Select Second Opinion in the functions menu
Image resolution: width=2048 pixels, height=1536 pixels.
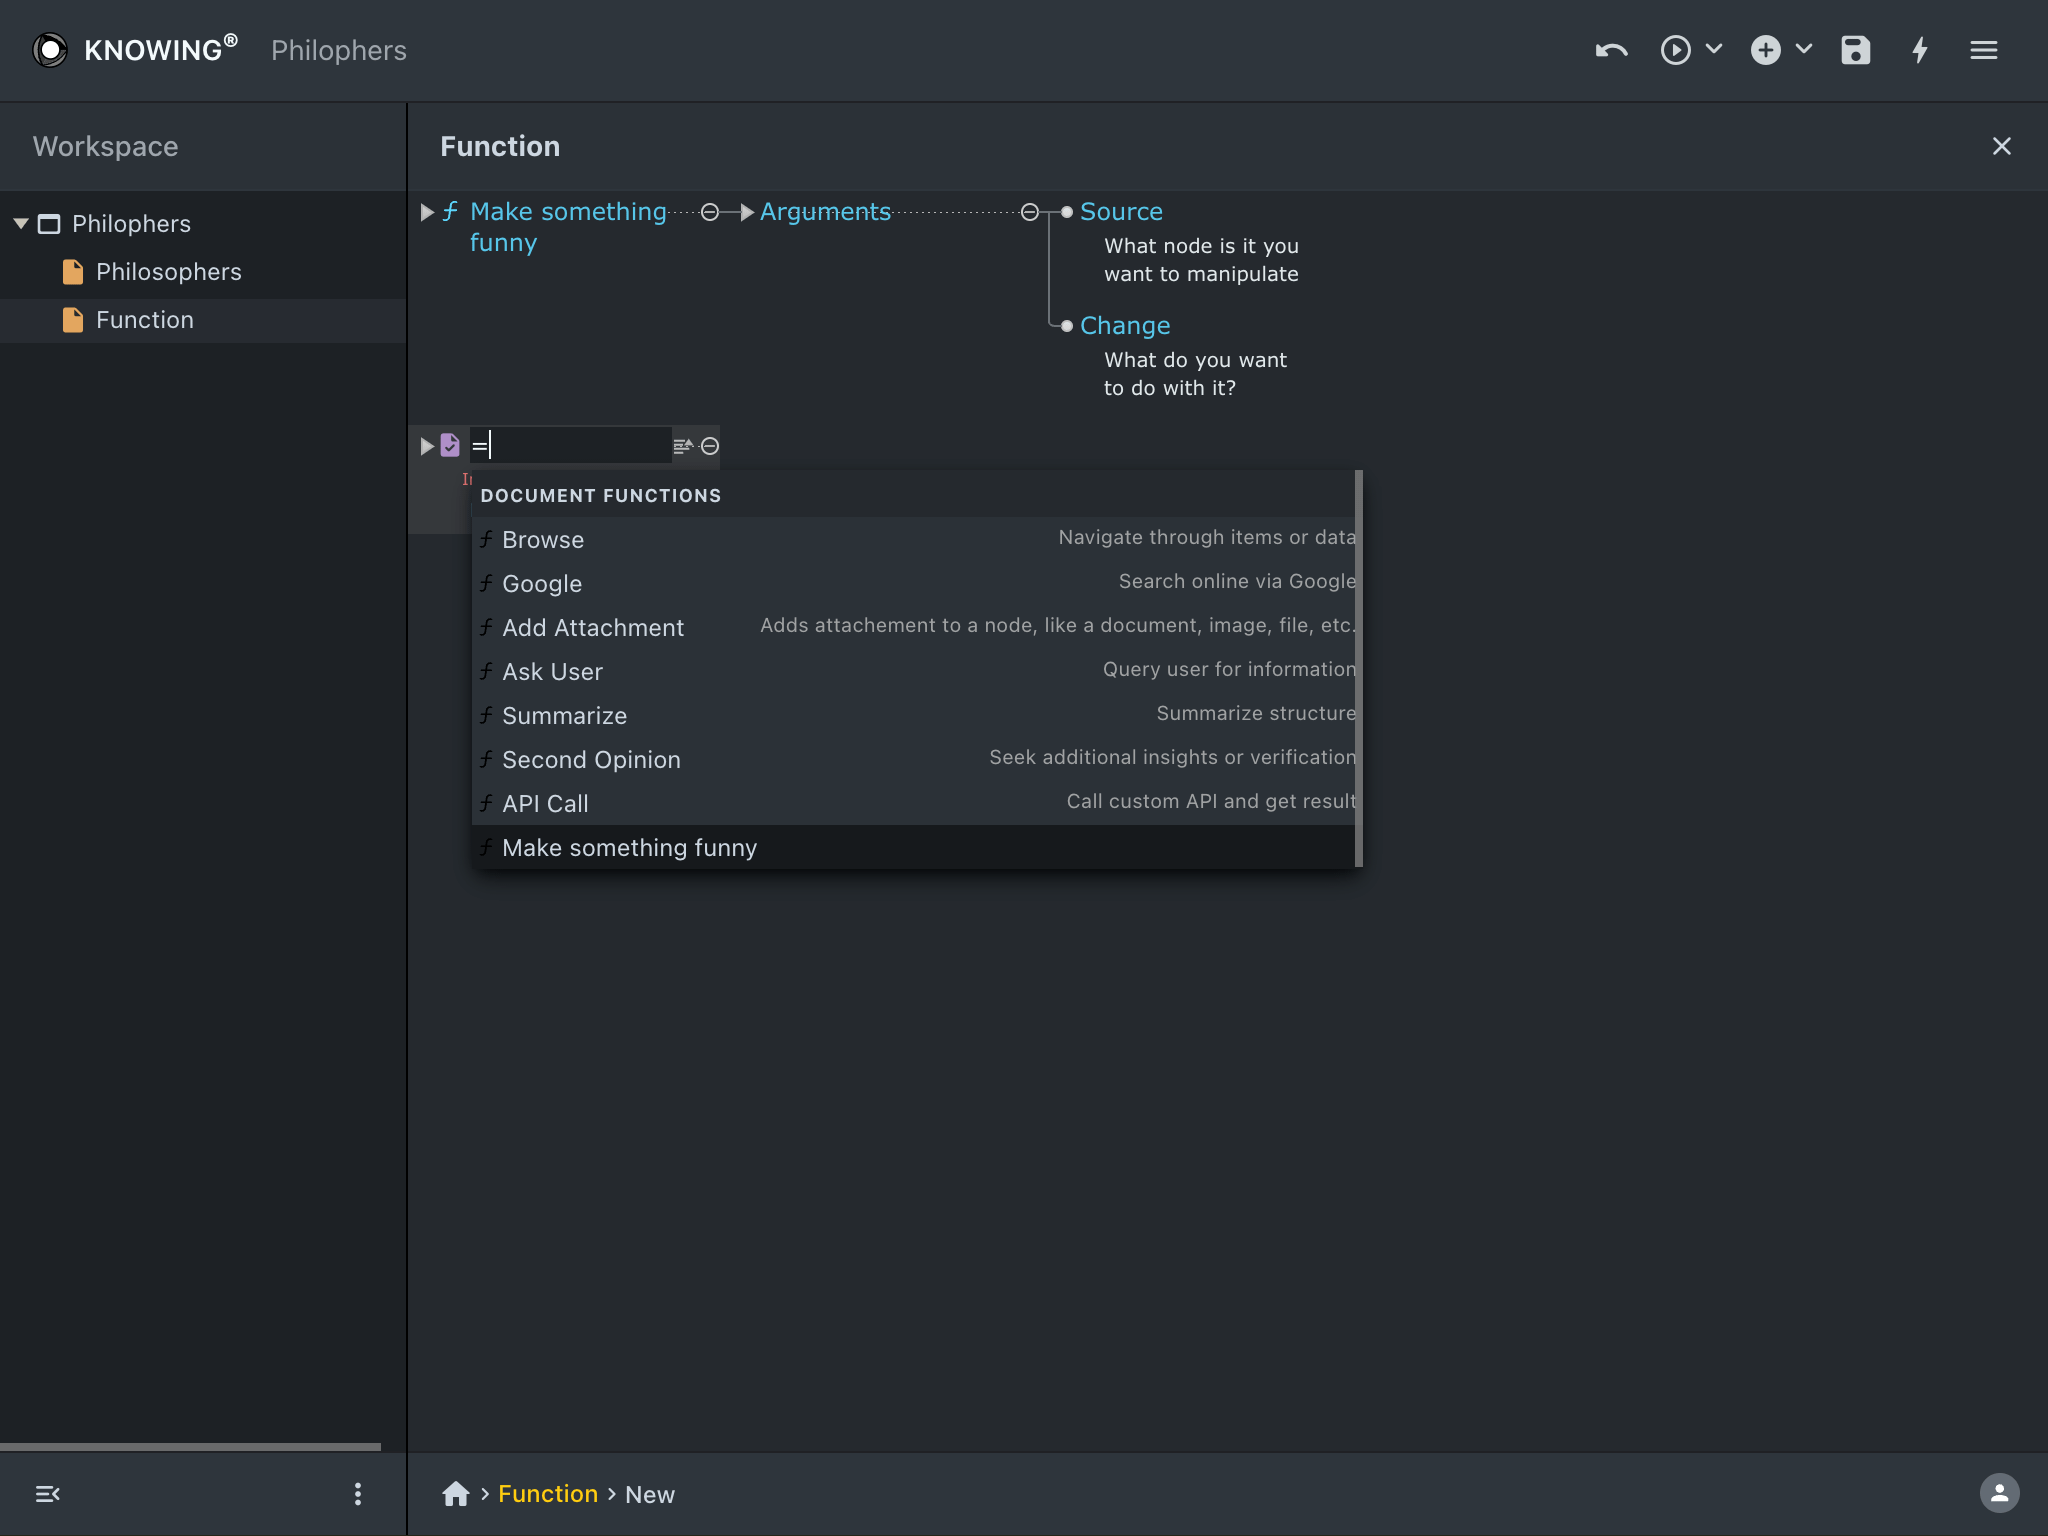coord(591,760)
